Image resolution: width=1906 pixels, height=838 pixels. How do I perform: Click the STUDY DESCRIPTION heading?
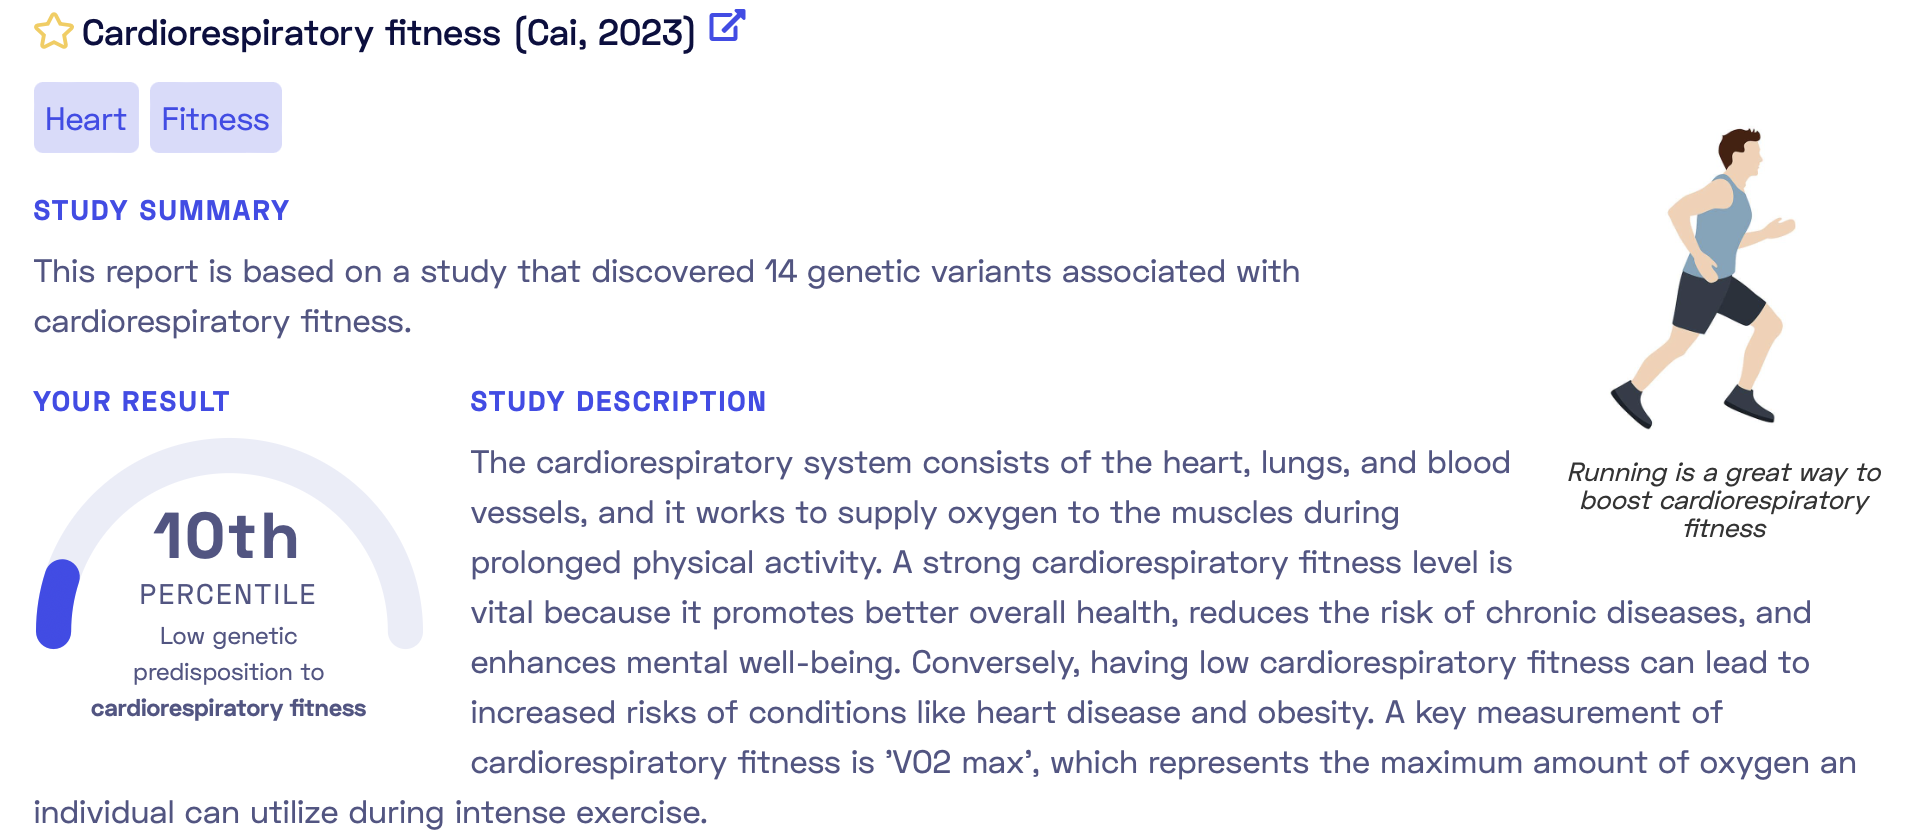[x=618, y=401]
